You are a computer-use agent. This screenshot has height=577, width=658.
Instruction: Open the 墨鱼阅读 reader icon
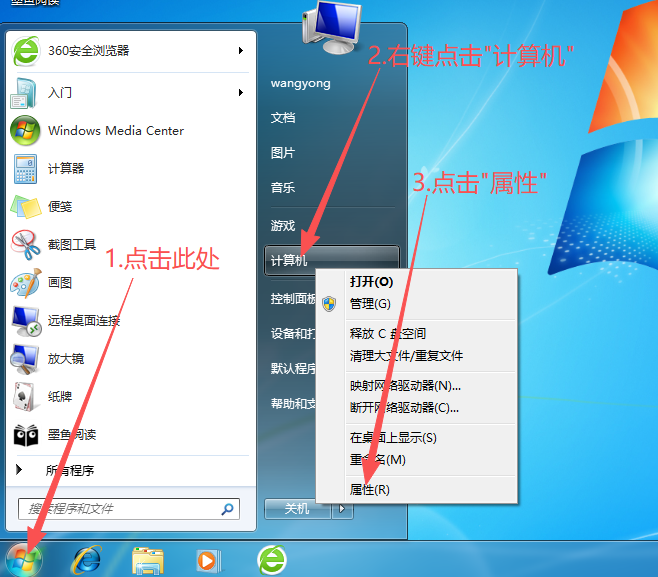click(26, 435)
